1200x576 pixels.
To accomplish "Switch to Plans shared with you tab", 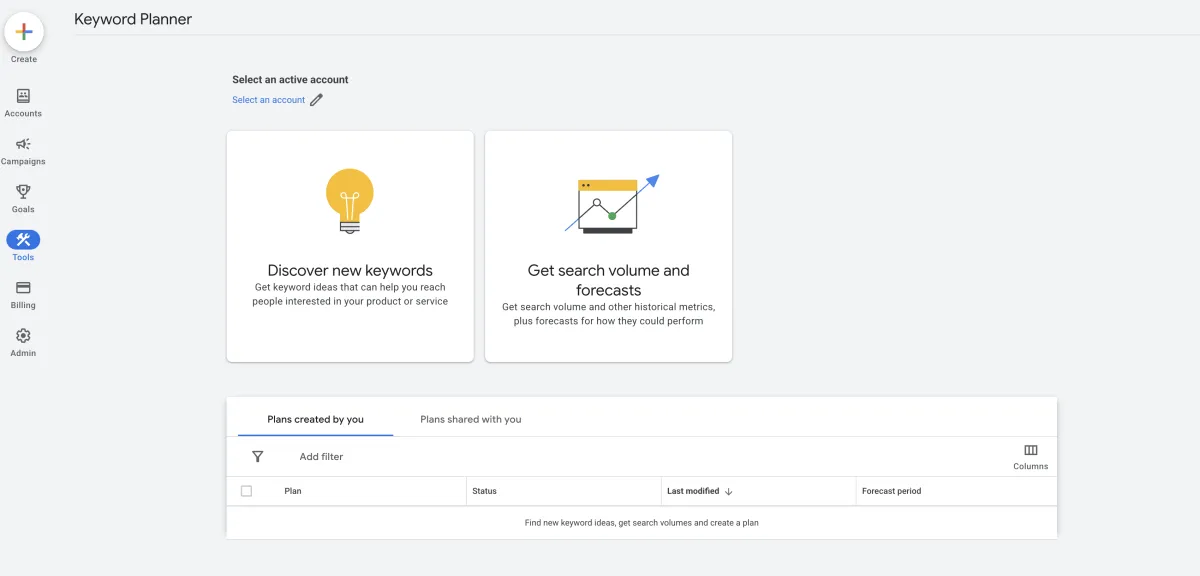I will tap(471, 419).
